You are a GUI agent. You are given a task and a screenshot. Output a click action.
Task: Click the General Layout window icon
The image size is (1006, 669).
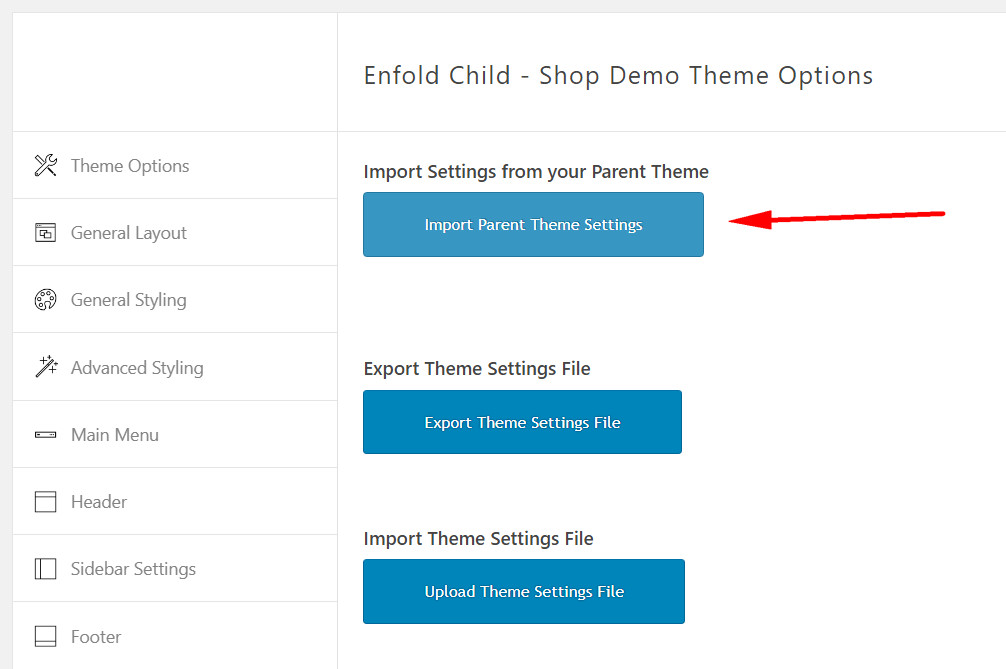46,232
